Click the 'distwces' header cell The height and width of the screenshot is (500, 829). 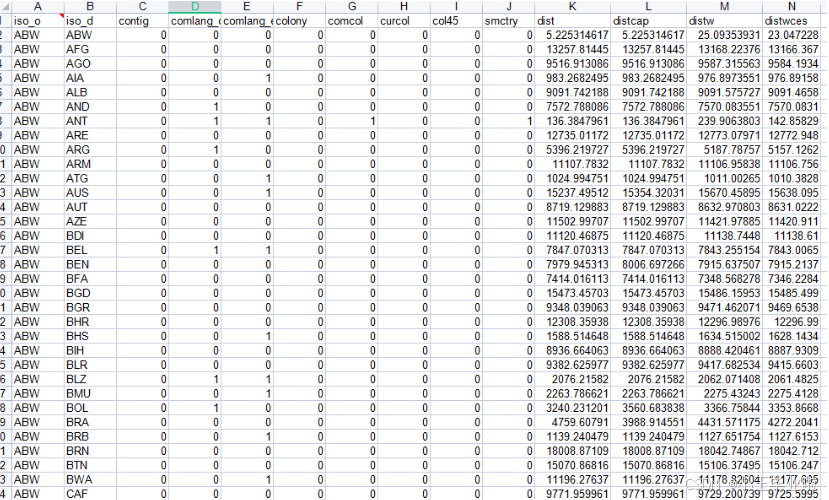(791, 21)
